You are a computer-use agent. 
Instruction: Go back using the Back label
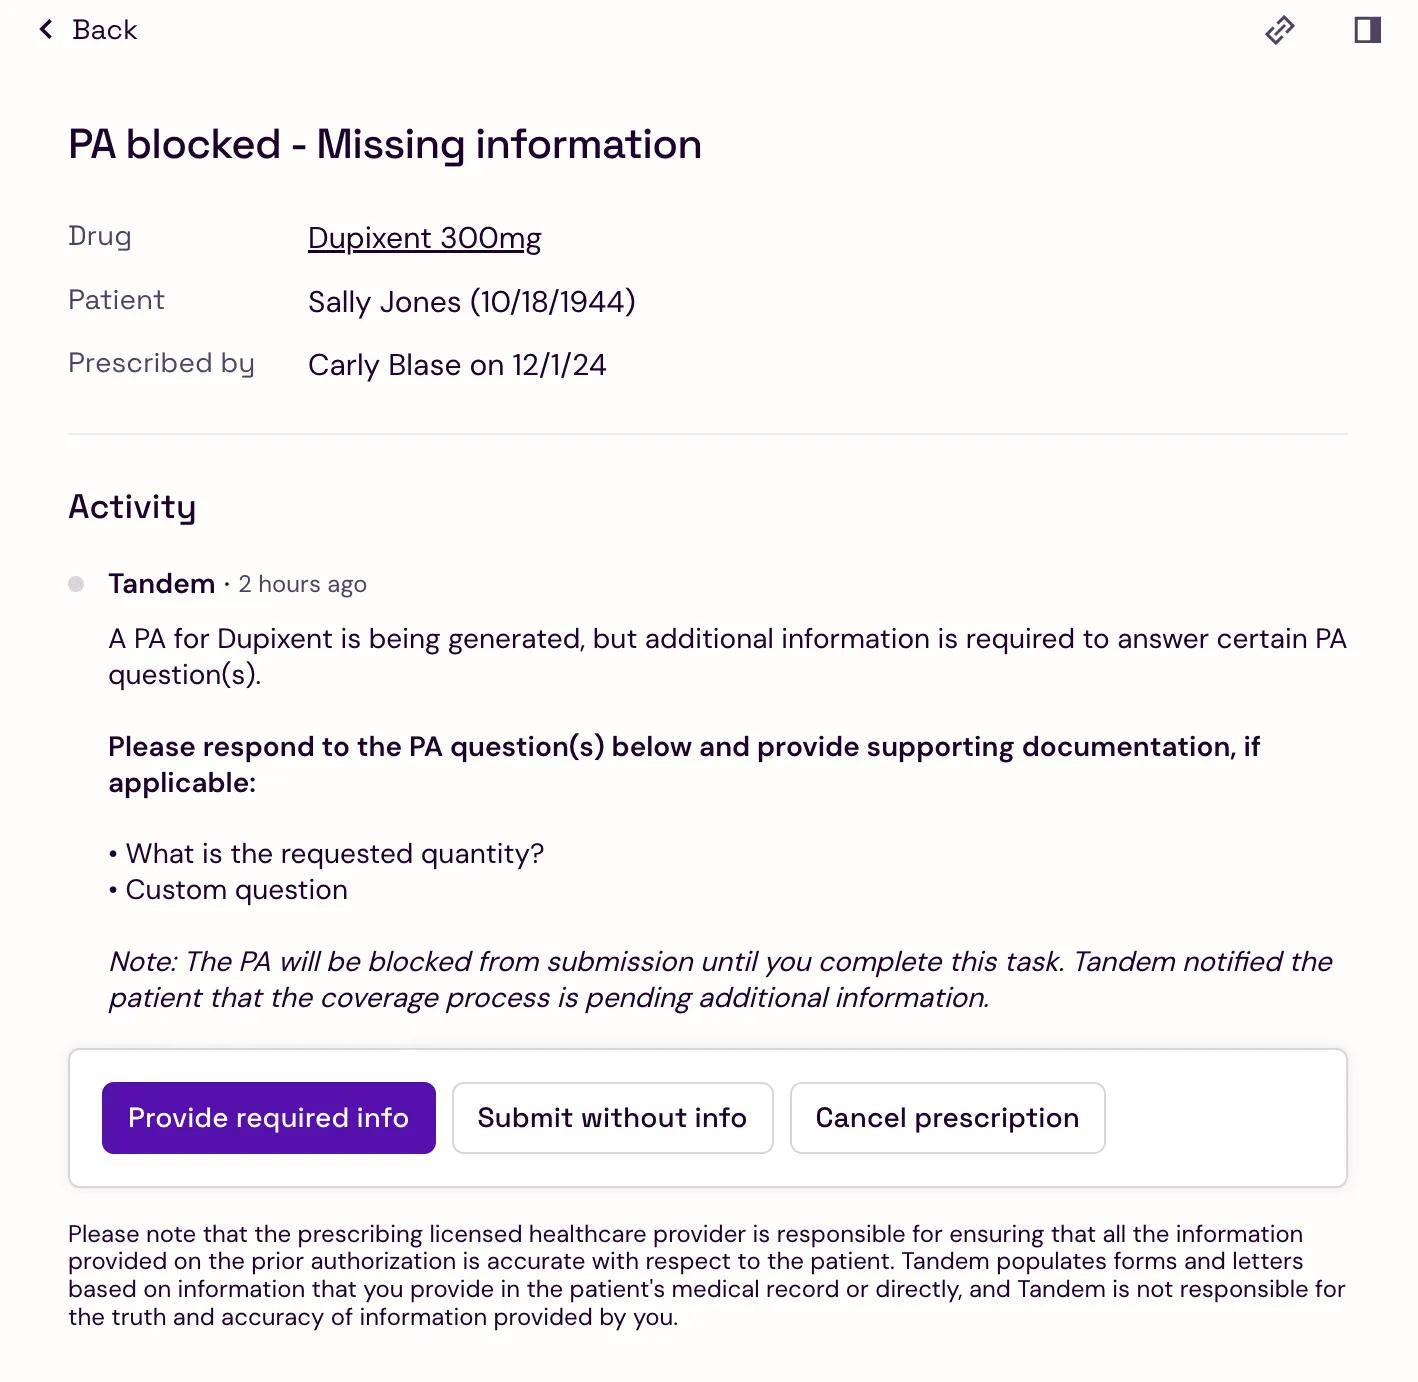[x=104, y=30]
